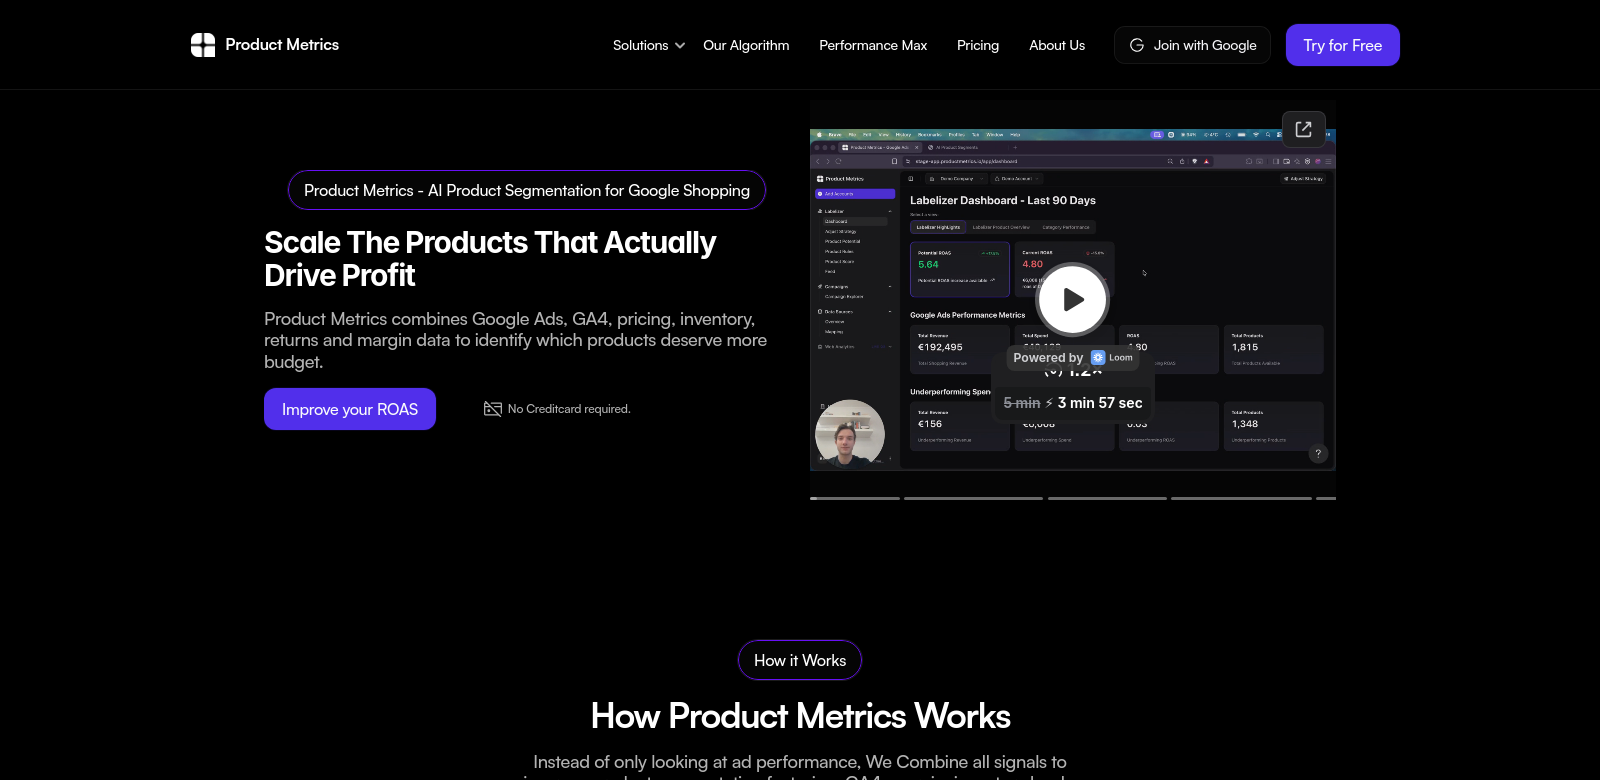Click the How it Works pill label
The width and height of the screenshot is (1600, 780).
[800, 660]
